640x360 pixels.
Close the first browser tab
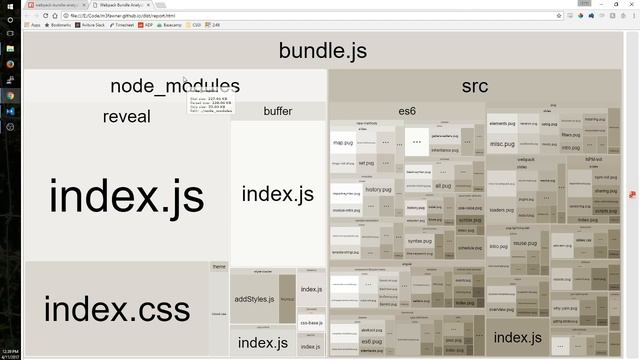[x=84, y=5]
